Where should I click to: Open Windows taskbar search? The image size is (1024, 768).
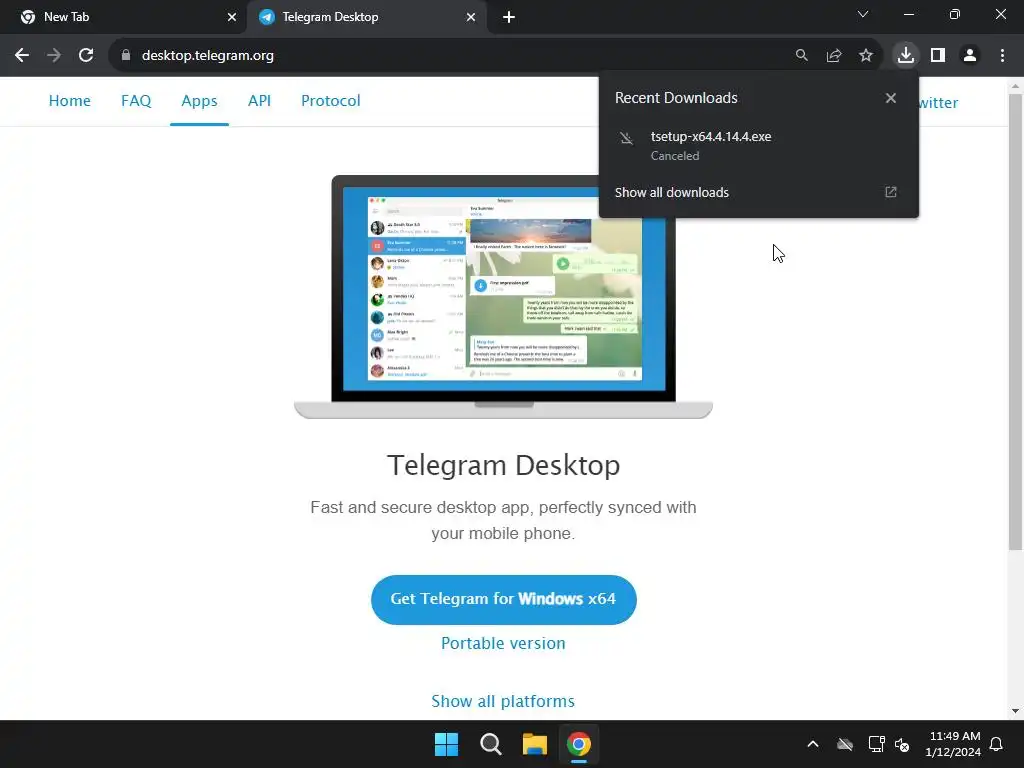[490, 744]
